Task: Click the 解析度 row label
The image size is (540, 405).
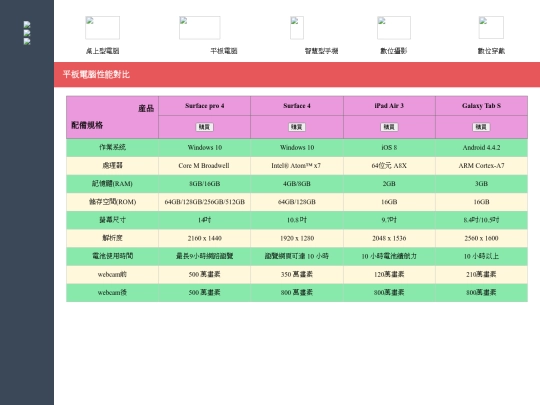Action: coord(112,238)
